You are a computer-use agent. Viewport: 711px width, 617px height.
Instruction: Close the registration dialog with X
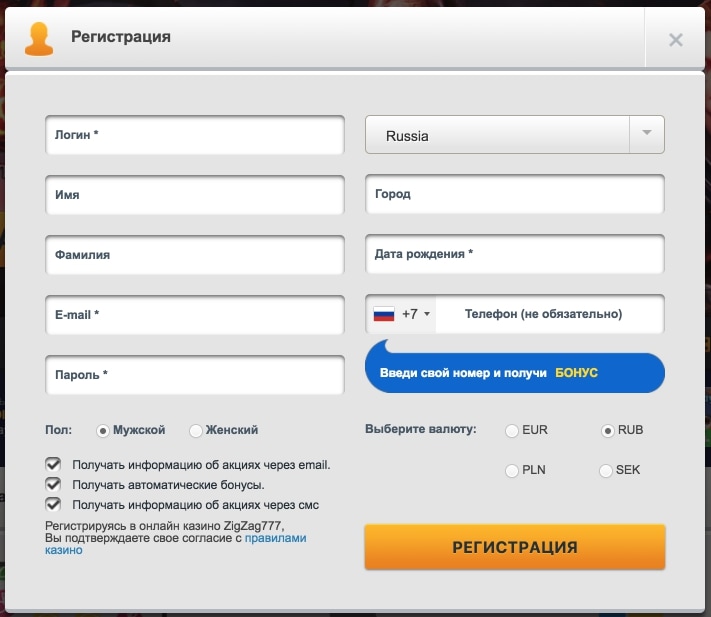tap(676, 40)
